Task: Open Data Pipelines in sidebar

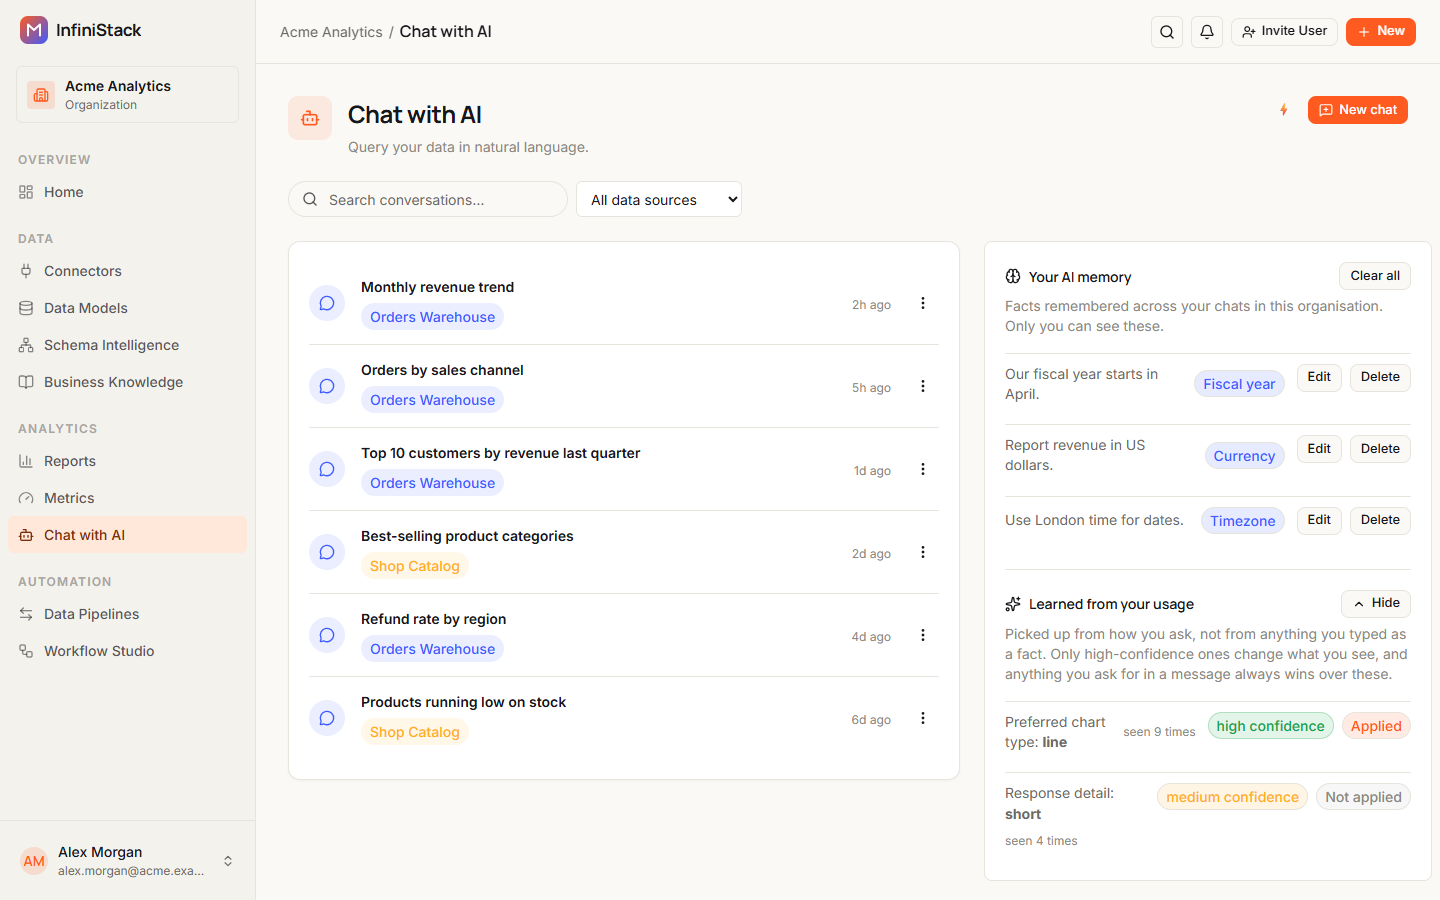Action: pyautogui.click(x=127, y=614)
